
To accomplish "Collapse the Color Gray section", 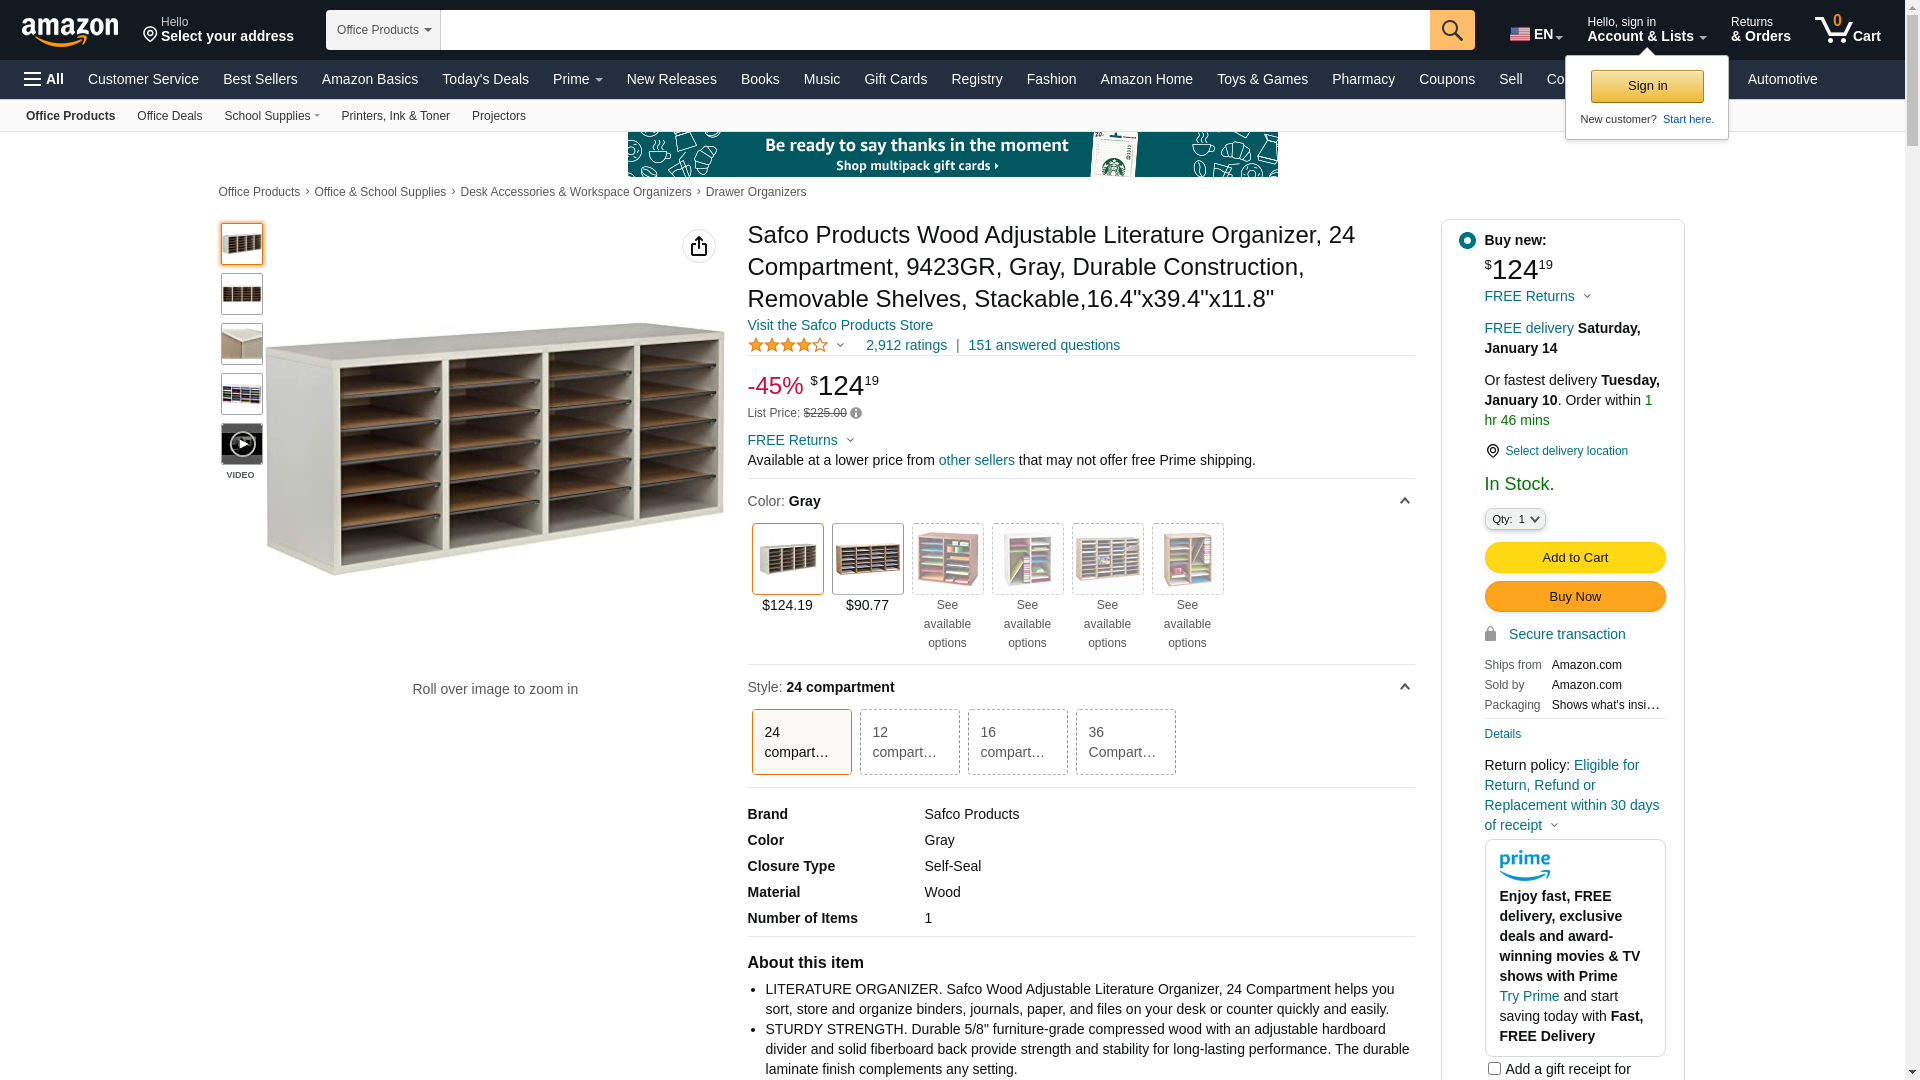I will (x=1404, y=501).
